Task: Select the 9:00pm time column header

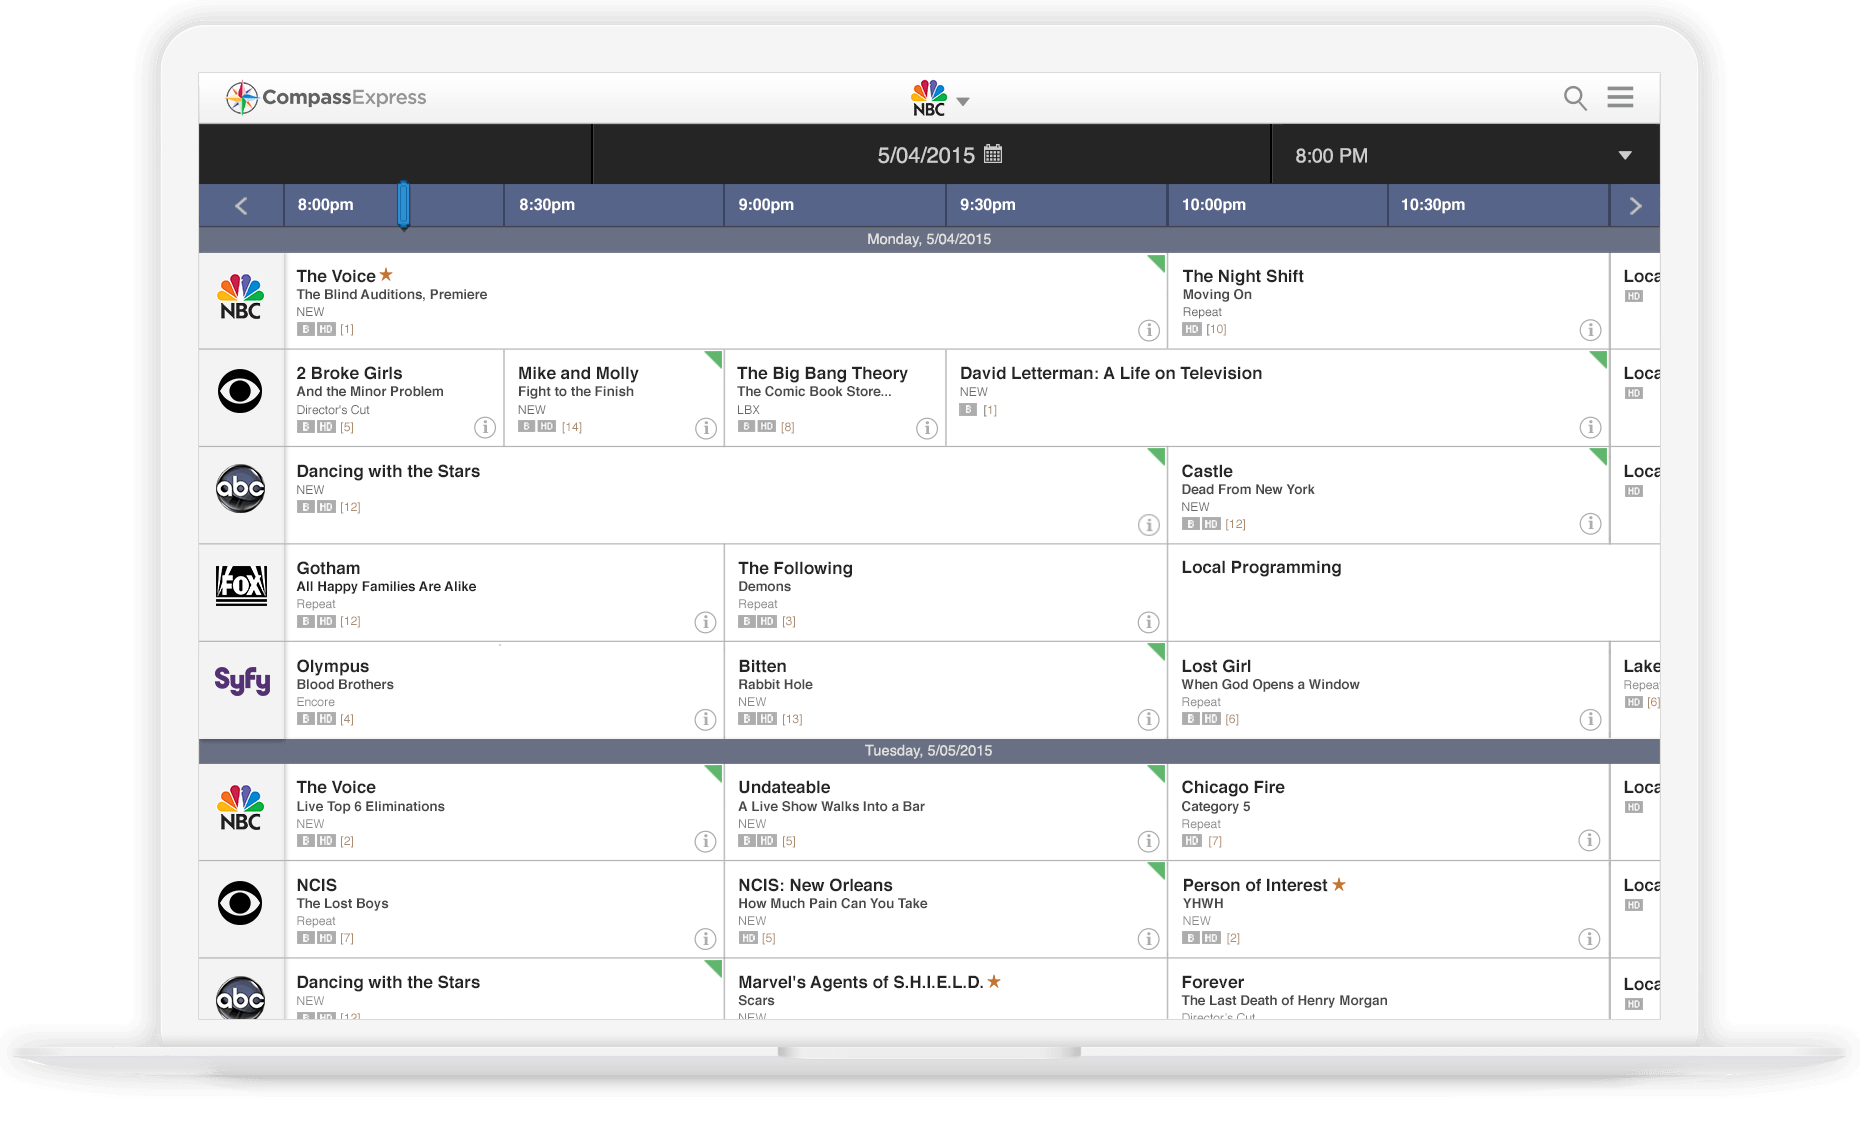Action: (x=834, y=205)
